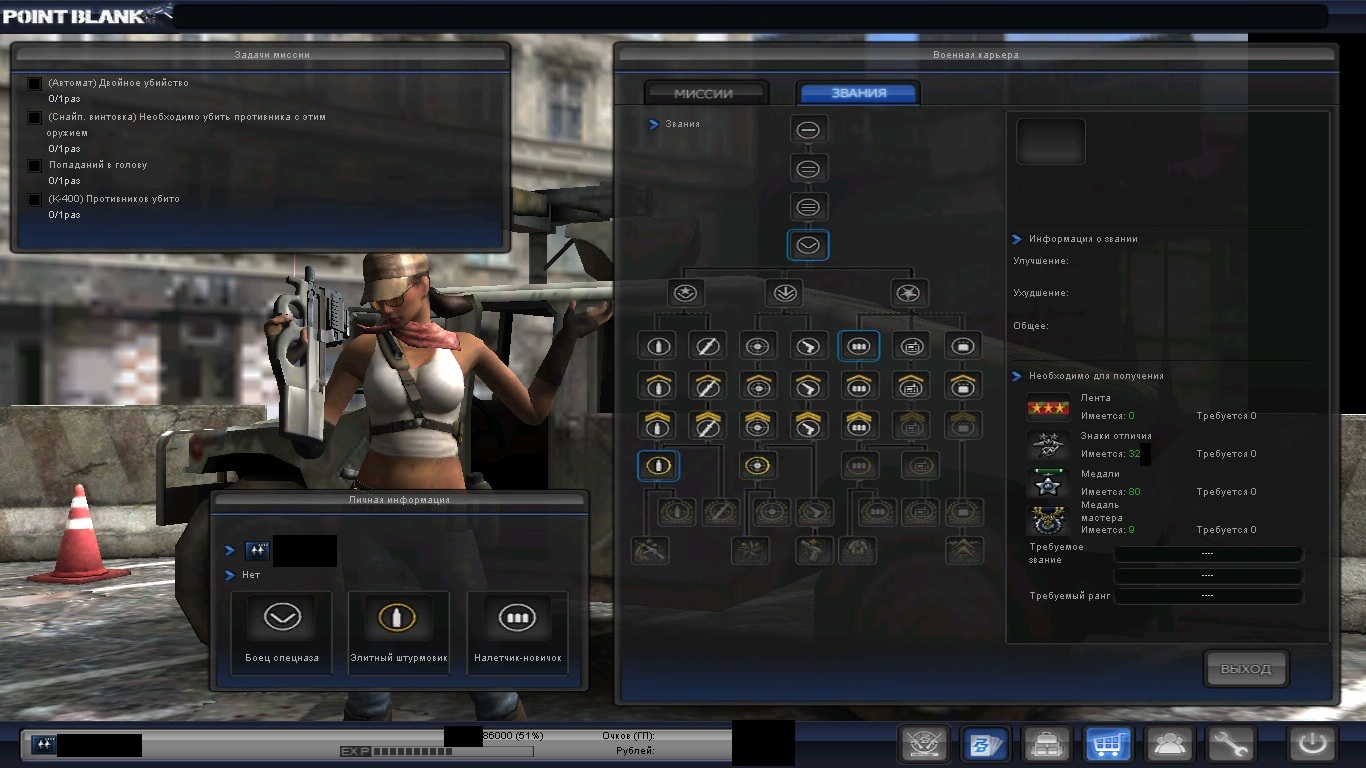Tick the (К-400) Противников убито checkbox

(35, 200)
